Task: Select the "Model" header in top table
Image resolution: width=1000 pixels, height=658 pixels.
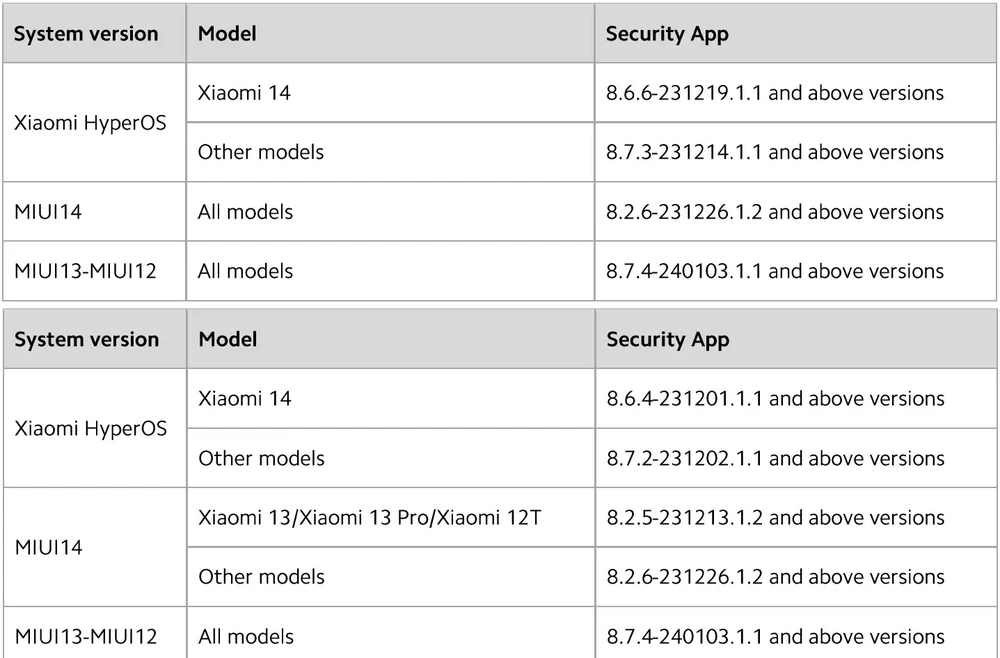Action: pos(227,34)
